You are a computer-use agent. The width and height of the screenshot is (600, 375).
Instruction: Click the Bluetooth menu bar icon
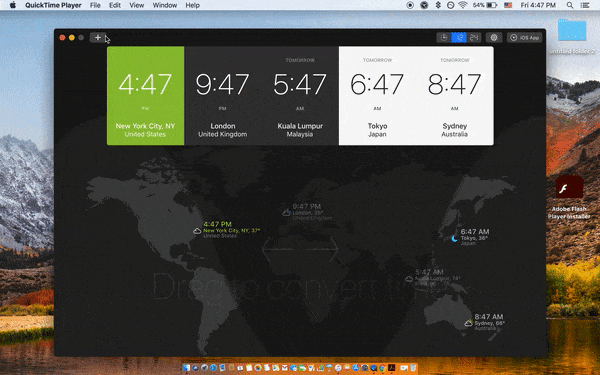click(438, 5)
